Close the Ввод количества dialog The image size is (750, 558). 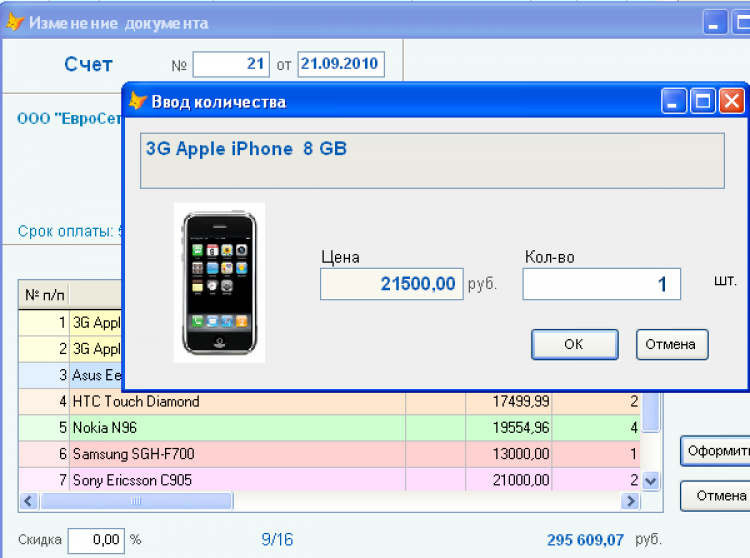[732, 101]
